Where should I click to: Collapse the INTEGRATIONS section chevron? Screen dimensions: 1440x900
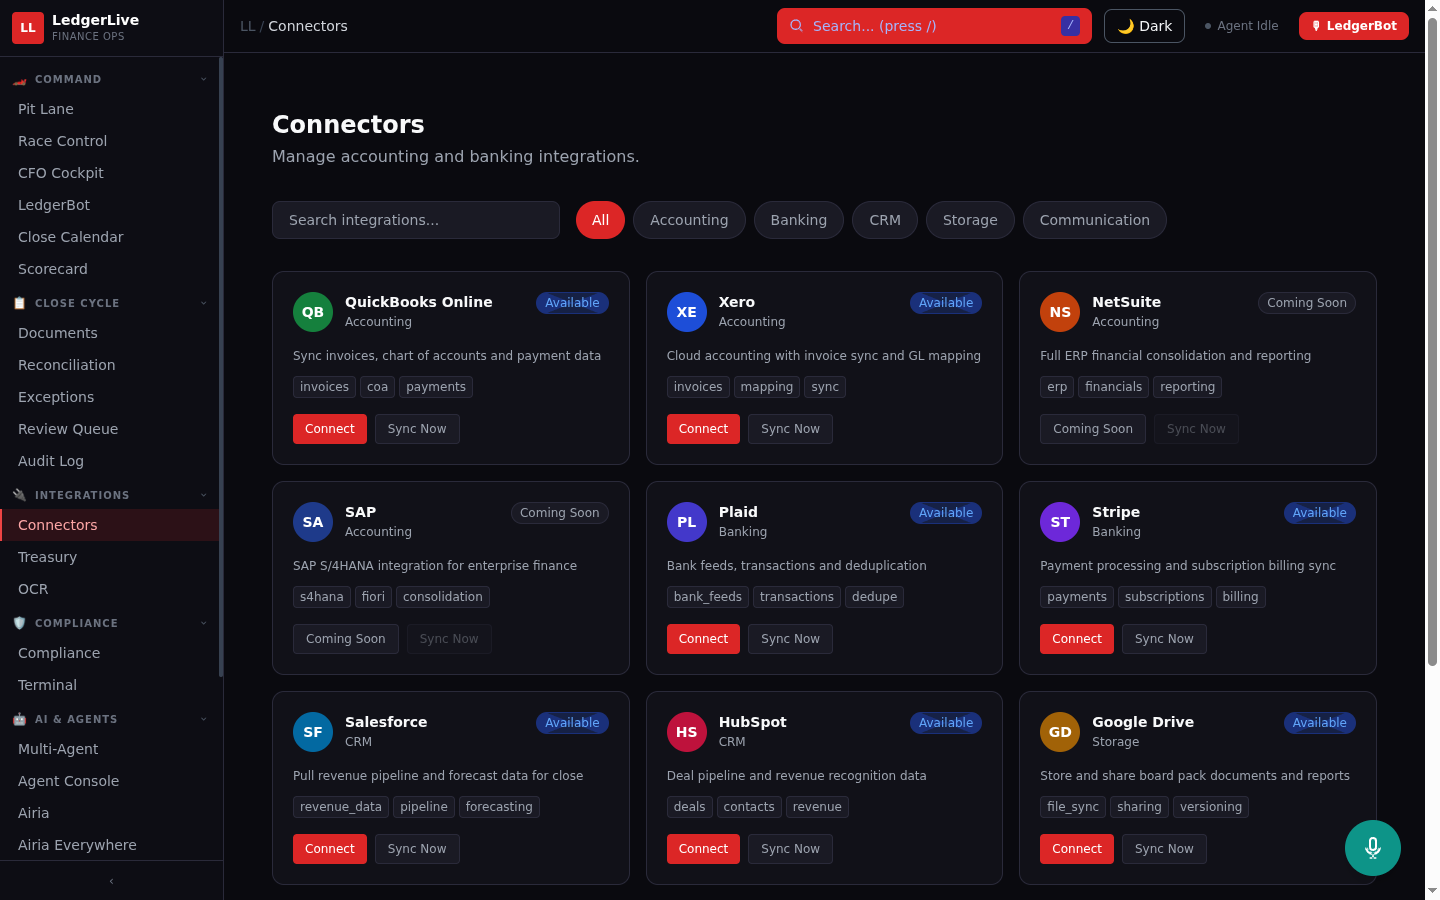tap(204, 495)
